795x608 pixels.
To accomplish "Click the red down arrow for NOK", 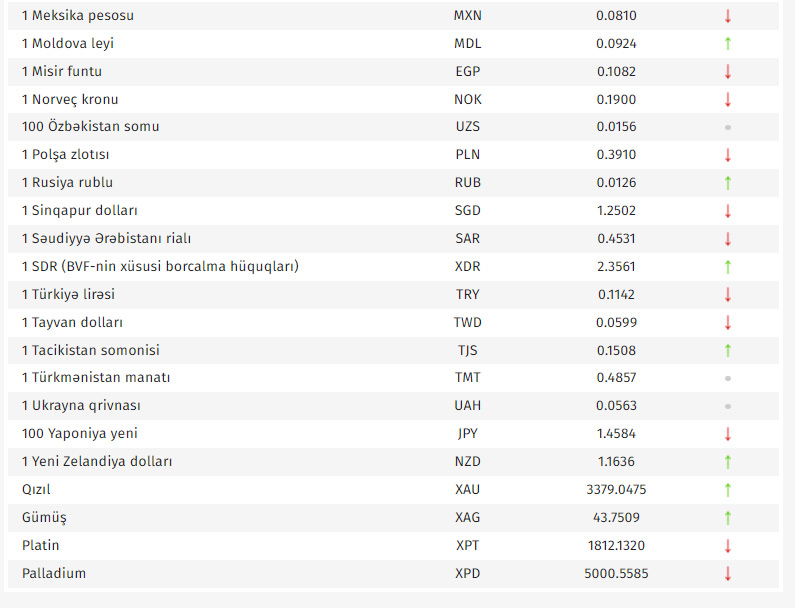I will tap(728, 100).
